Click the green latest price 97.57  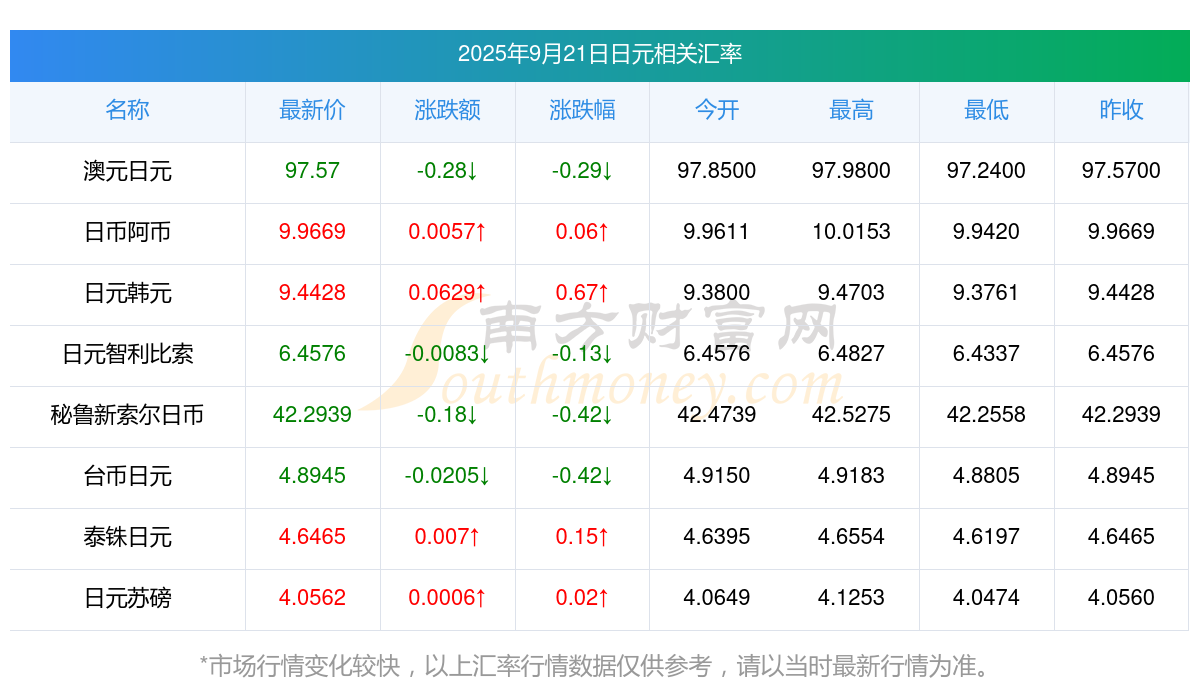pos(313,171)
